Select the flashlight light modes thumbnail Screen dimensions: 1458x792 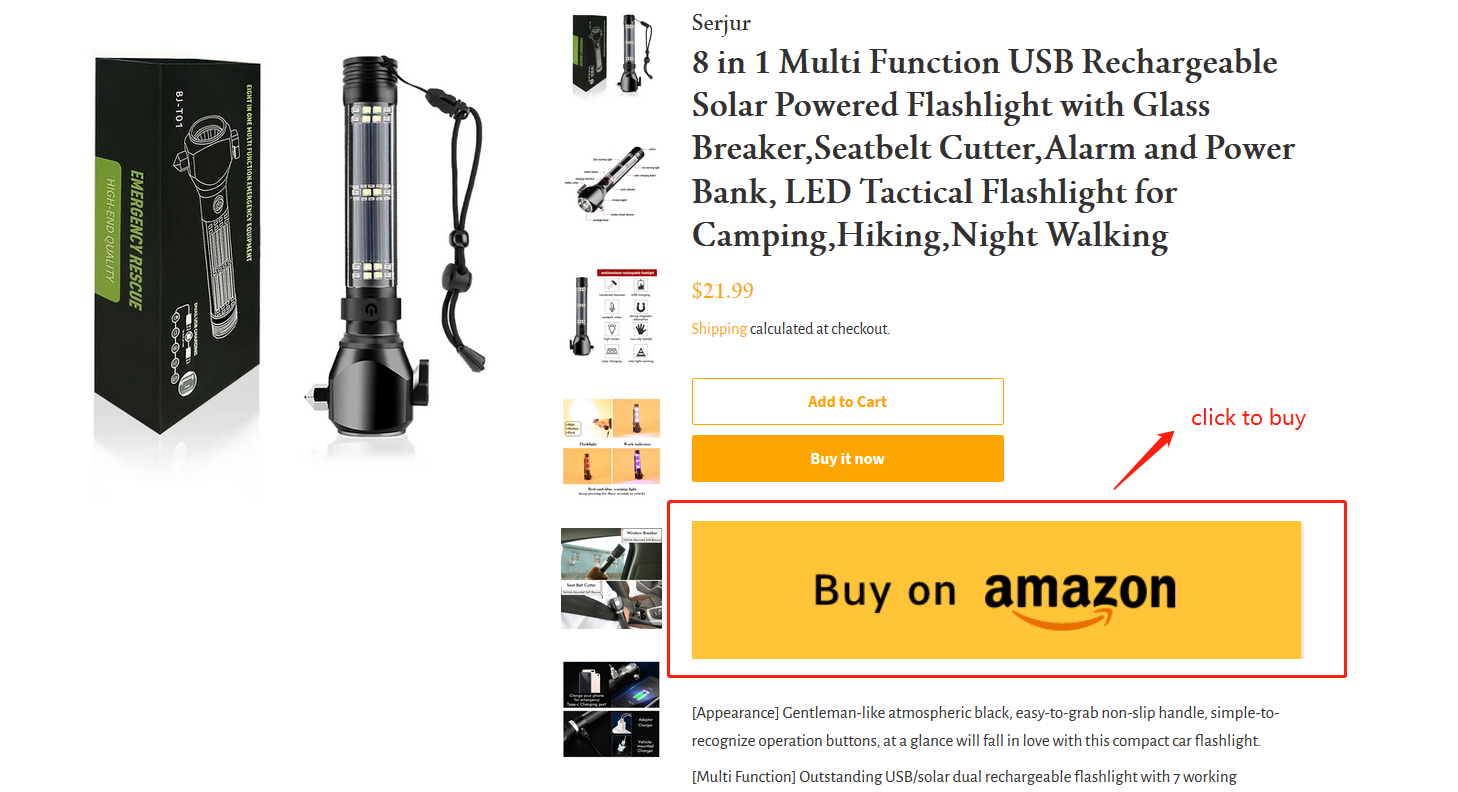tap(611, 447)
